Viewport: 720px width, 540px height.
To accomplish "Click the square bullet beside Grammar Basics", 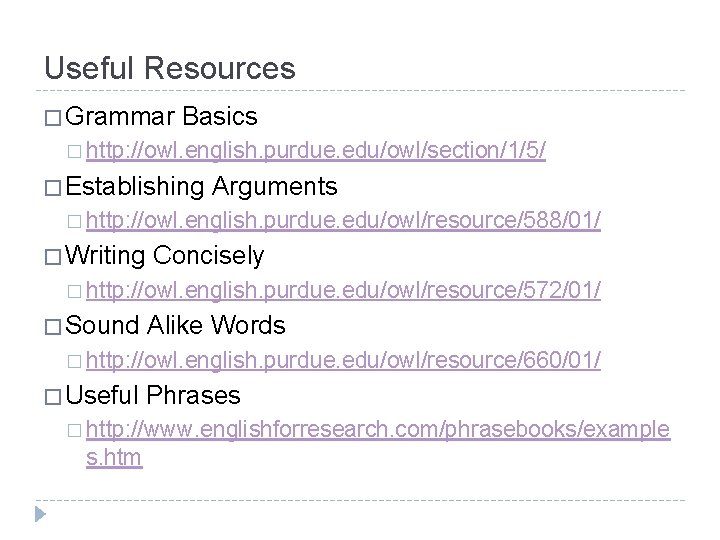I will pyautogui.click(x=52, y=119).
